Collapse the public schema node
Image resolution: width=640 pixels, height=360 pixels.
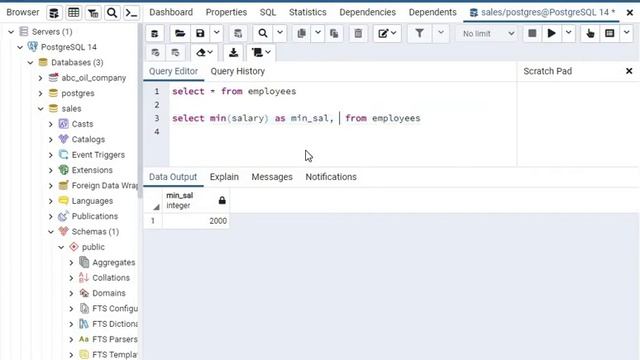tap(61, 247)
